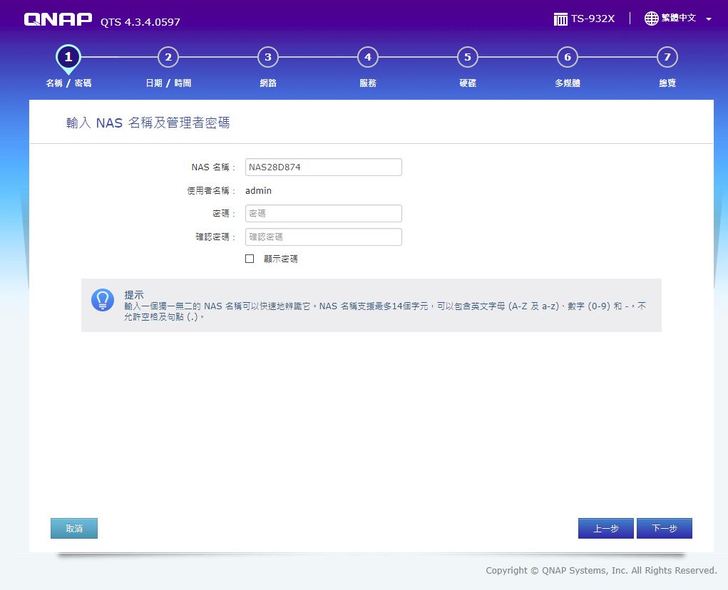
Task: Click the 確認密碼 confirm password field
Action: click(x=323, y=237)
